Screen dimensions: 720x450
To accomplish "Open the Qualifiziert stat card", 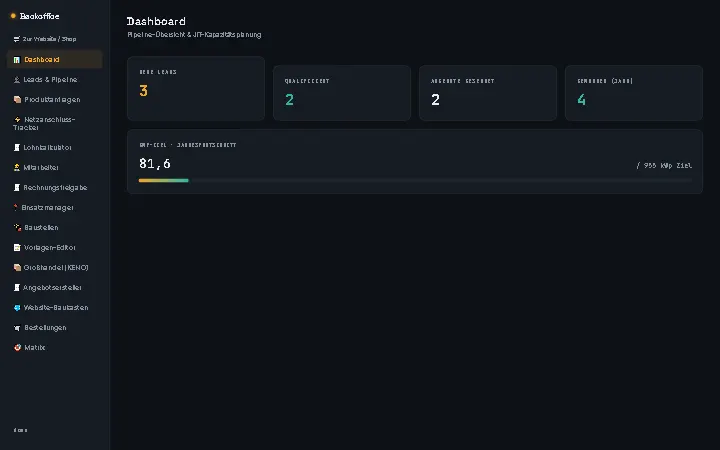I will (x=342, y=93).
